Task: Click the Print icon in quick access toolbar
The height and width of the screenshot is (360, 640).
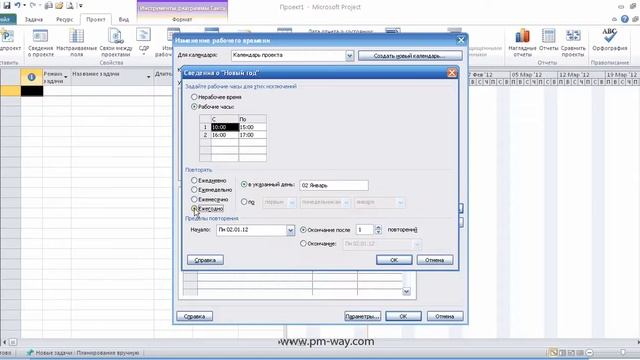Action: pos(49,6)
